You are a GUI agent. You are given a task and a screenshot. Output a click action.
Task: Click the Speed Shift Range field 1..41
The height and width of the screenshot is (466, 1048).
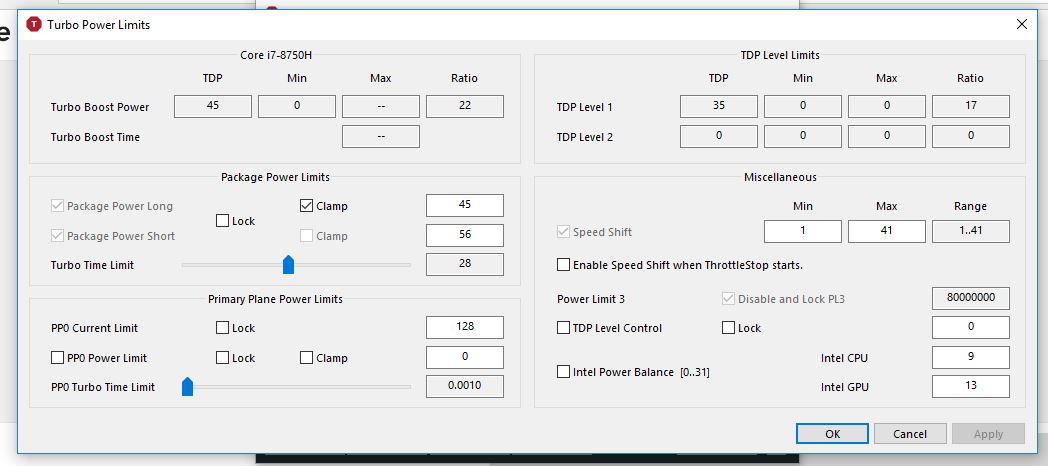970,231
